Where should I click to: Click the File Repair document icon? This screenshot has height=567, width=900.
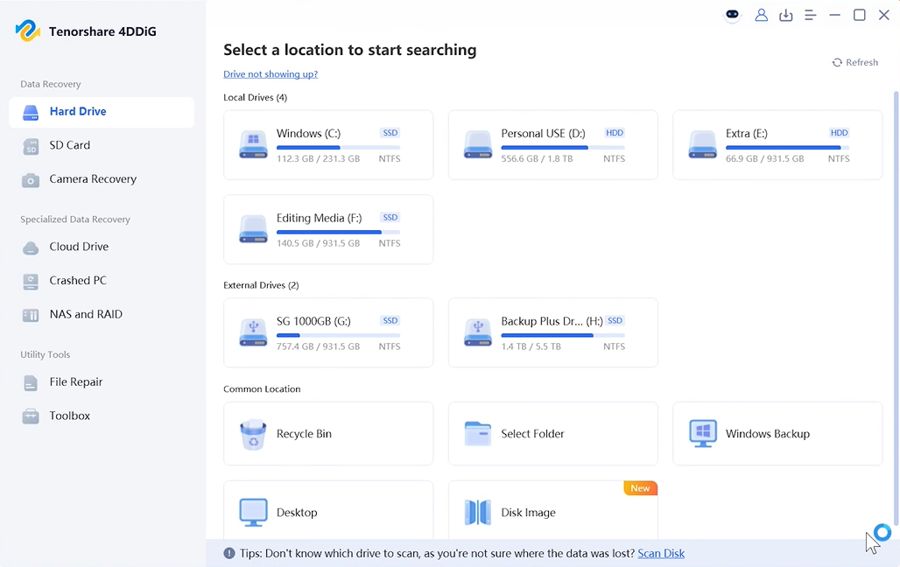tap(30, 383)
